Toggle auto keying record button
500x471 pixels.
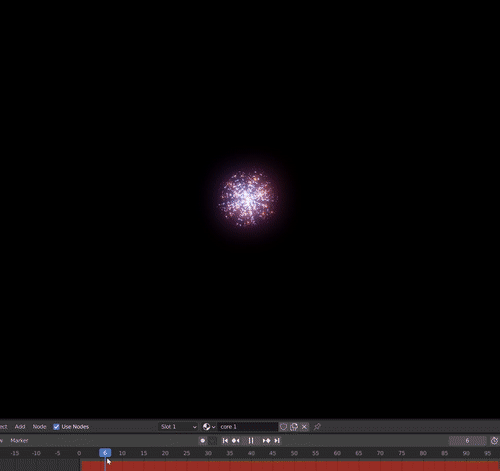(202, 441)
